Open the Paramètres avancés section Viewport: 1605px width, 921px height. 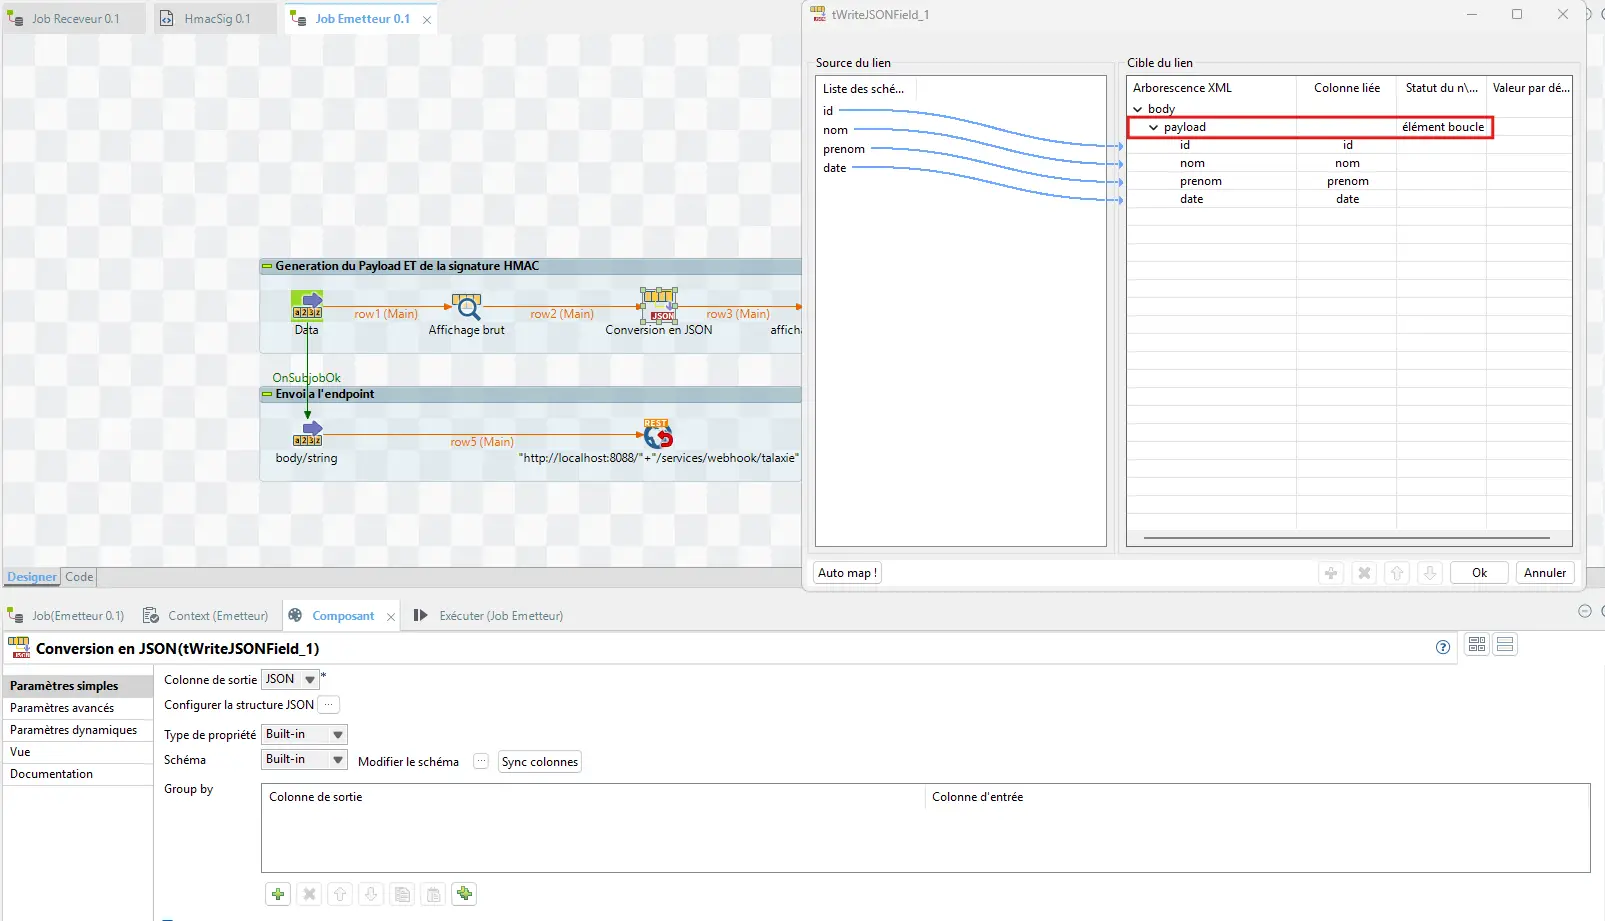62,708
